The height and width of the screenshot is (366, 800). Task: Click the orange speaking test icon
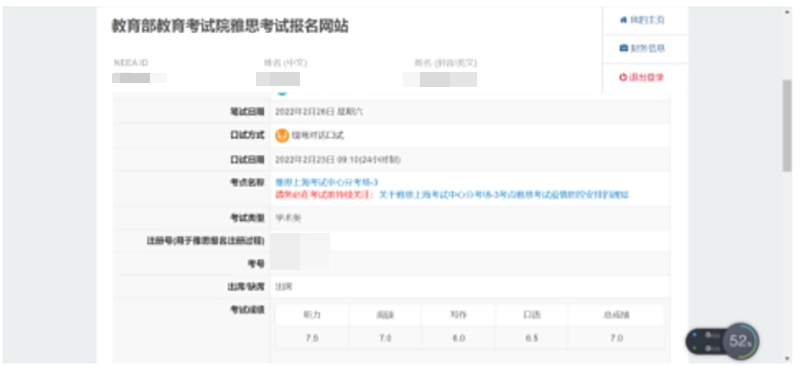click(x=282, y=135)
